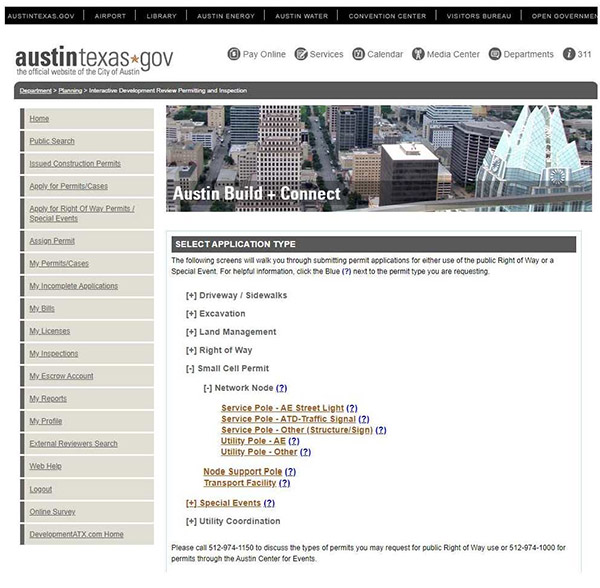600x588 pixels.
Task: Expand the Excavation category
Action: 191,314
